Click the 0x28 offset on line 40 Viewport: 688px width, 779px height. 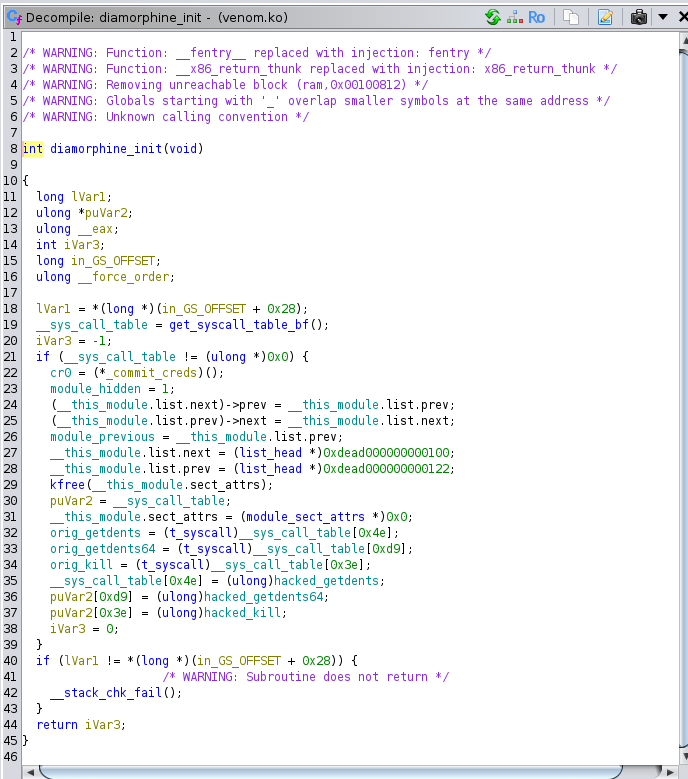(316, 661)
